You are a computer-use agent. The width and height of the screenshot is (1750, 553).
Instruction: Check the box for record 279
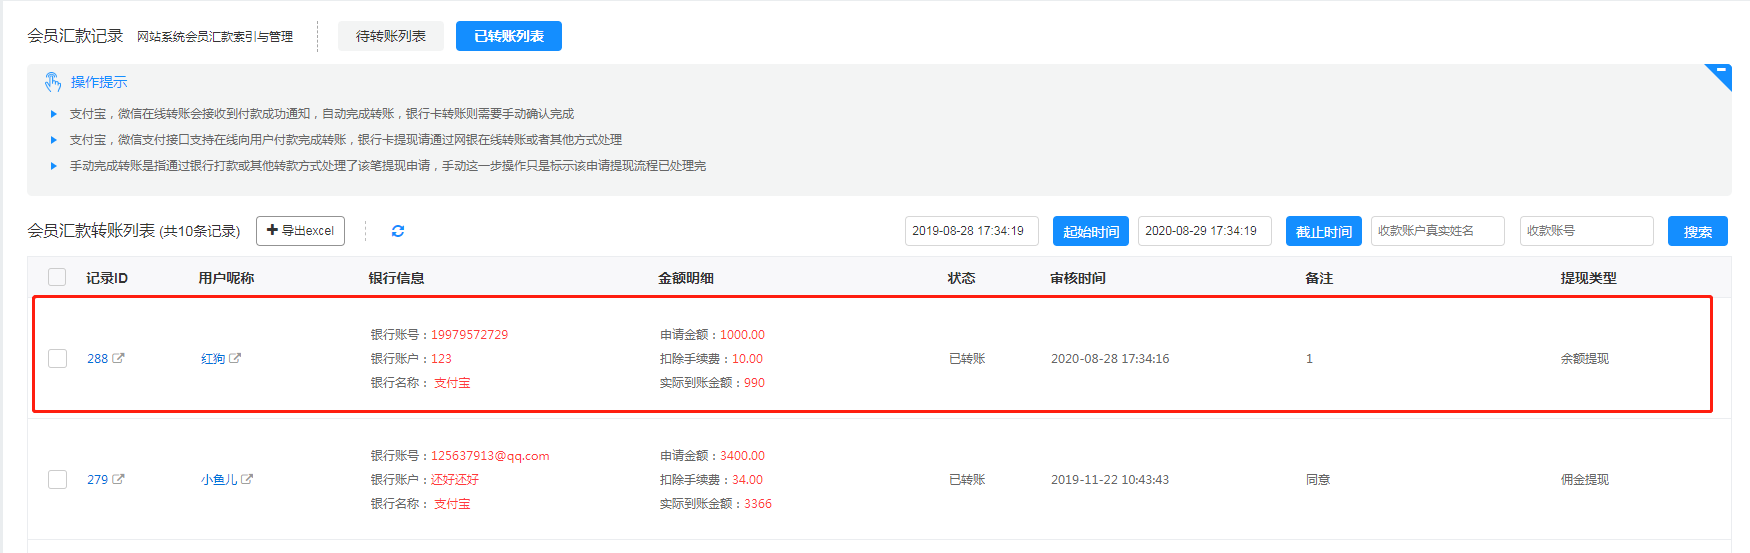[57, 479]
